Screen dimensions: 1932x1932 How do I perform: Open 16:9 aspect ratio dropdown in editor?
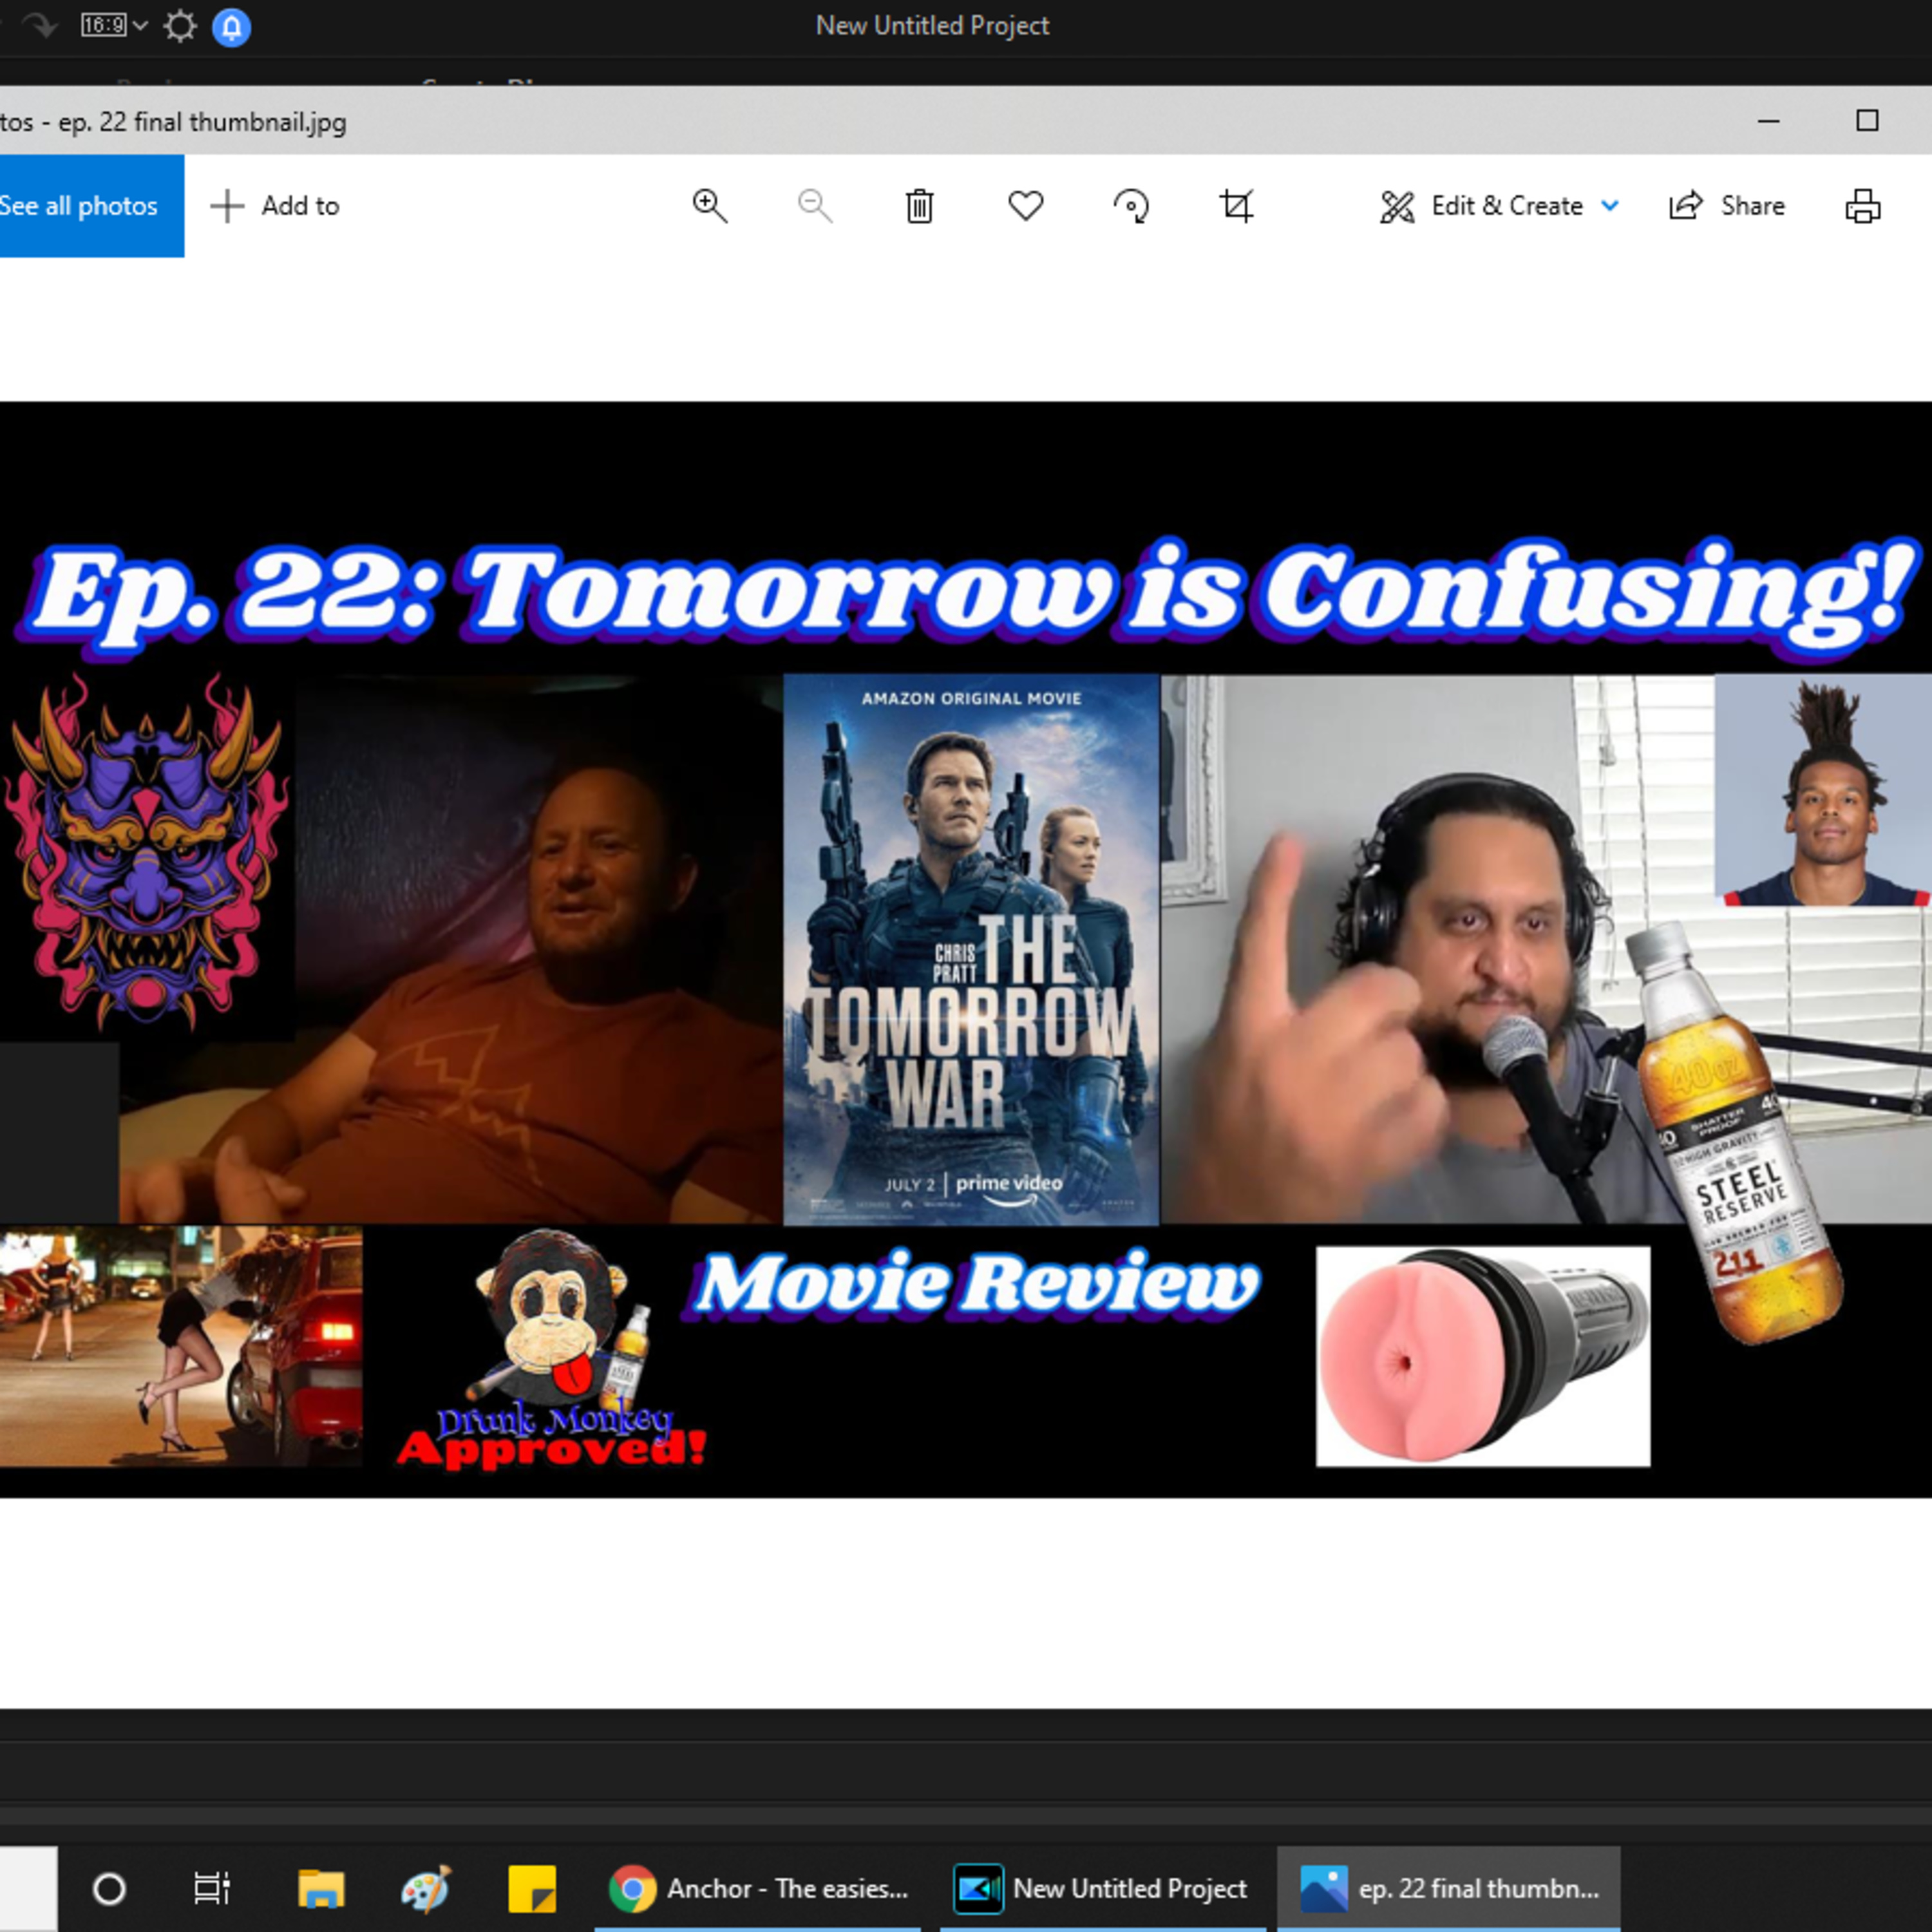[114, 26]
